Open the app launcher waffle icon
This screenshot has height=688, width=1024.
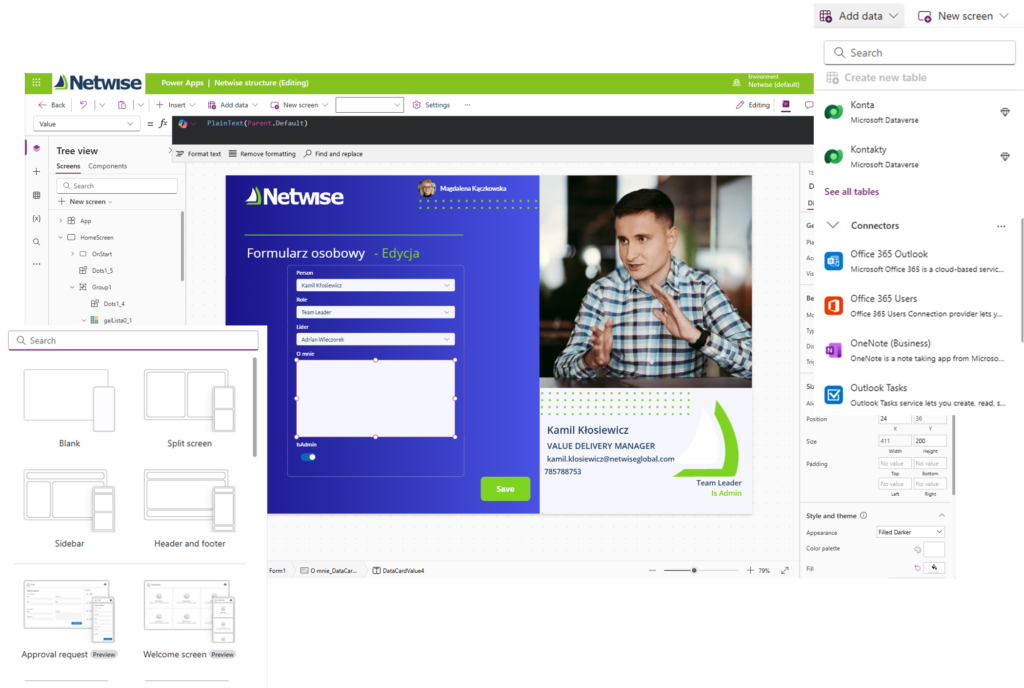click(x=37, y=83)
